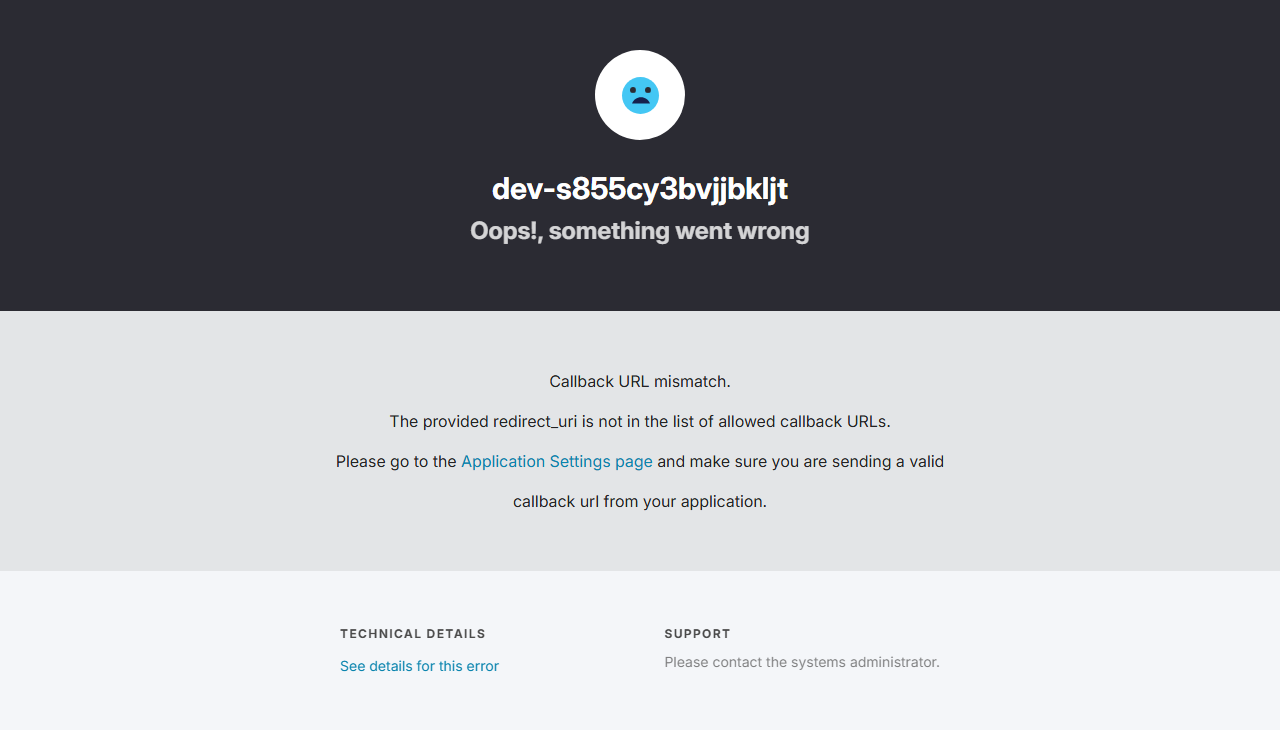Click the callback url from your application line
Image resolution: width=1280 pixels, height=730 pixels.
(x=640, y=501)
